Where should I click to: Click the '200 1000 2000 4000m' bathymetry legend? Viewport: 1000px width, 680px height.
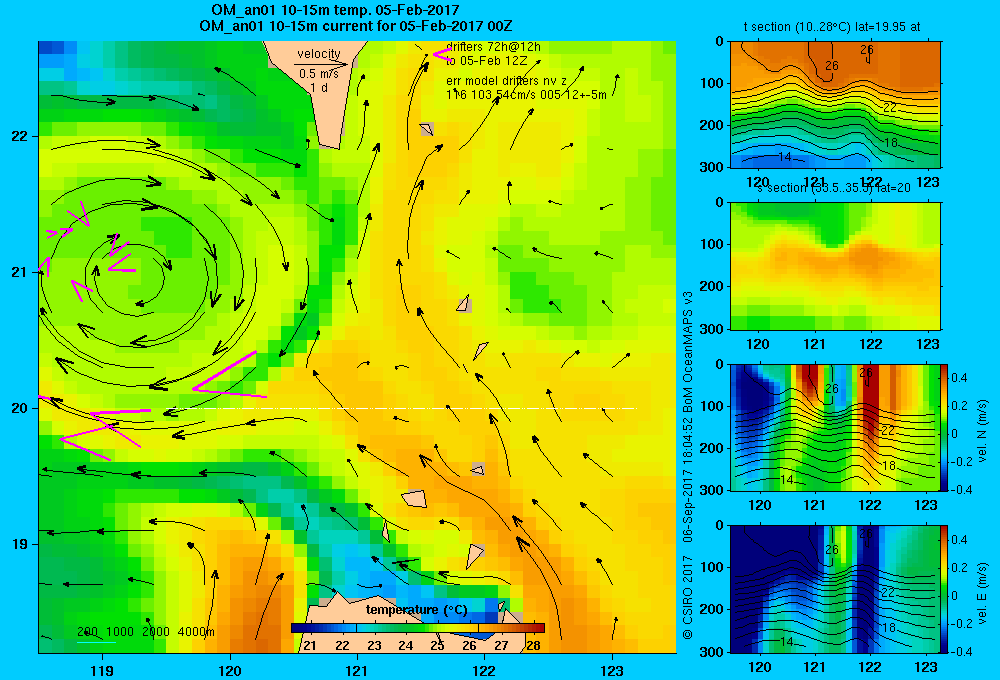coord(145,632)
